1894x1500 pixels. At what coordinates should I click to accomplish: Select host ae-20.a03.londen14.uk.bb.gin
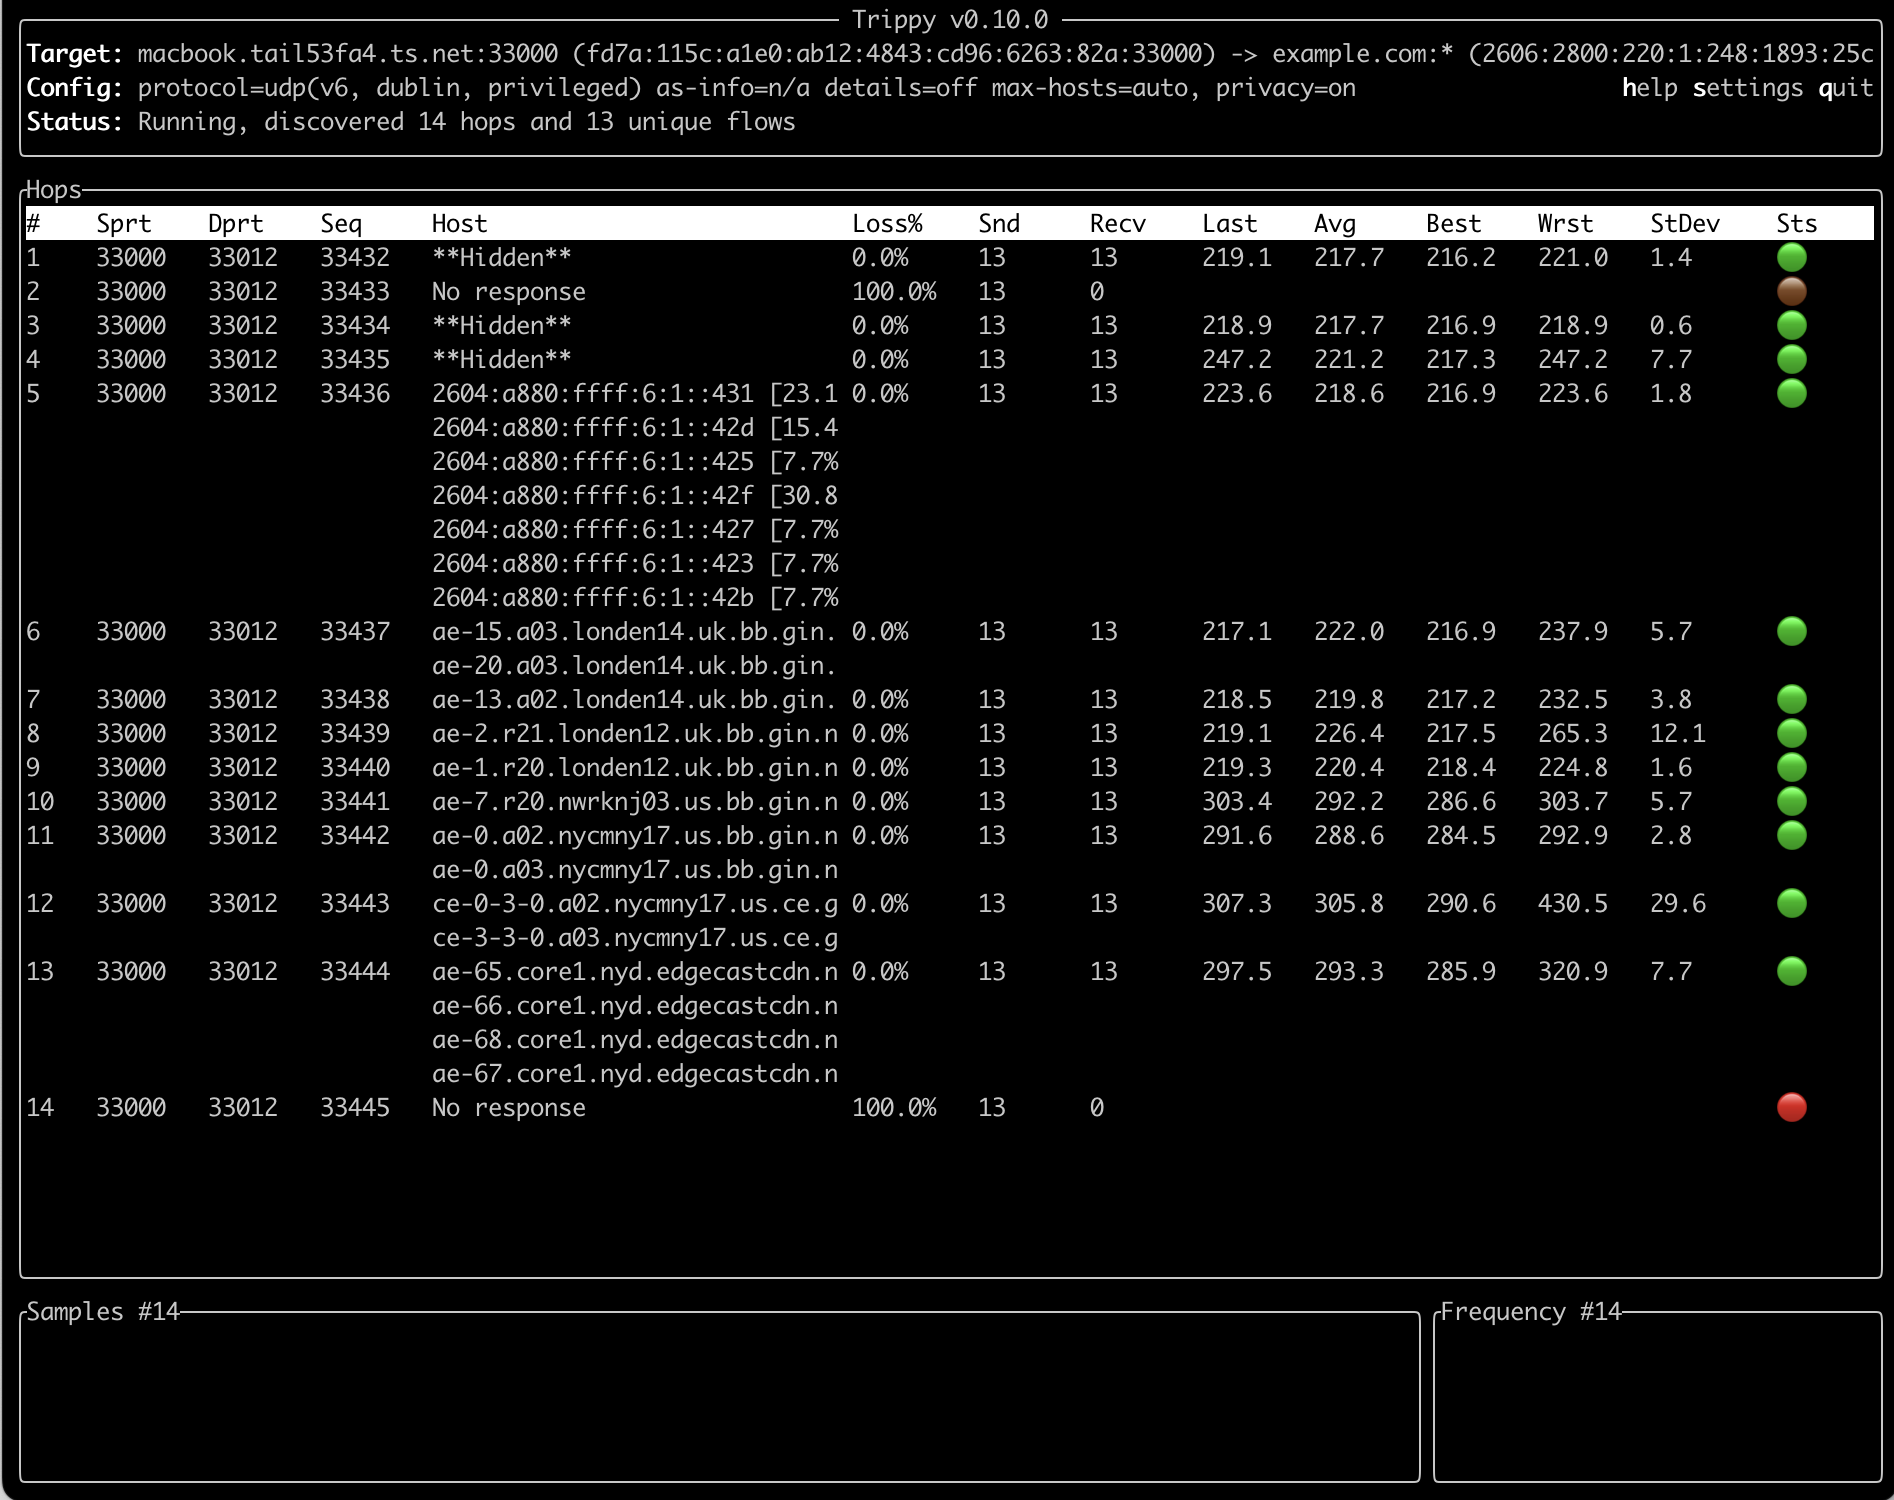[x=634, y=665]
